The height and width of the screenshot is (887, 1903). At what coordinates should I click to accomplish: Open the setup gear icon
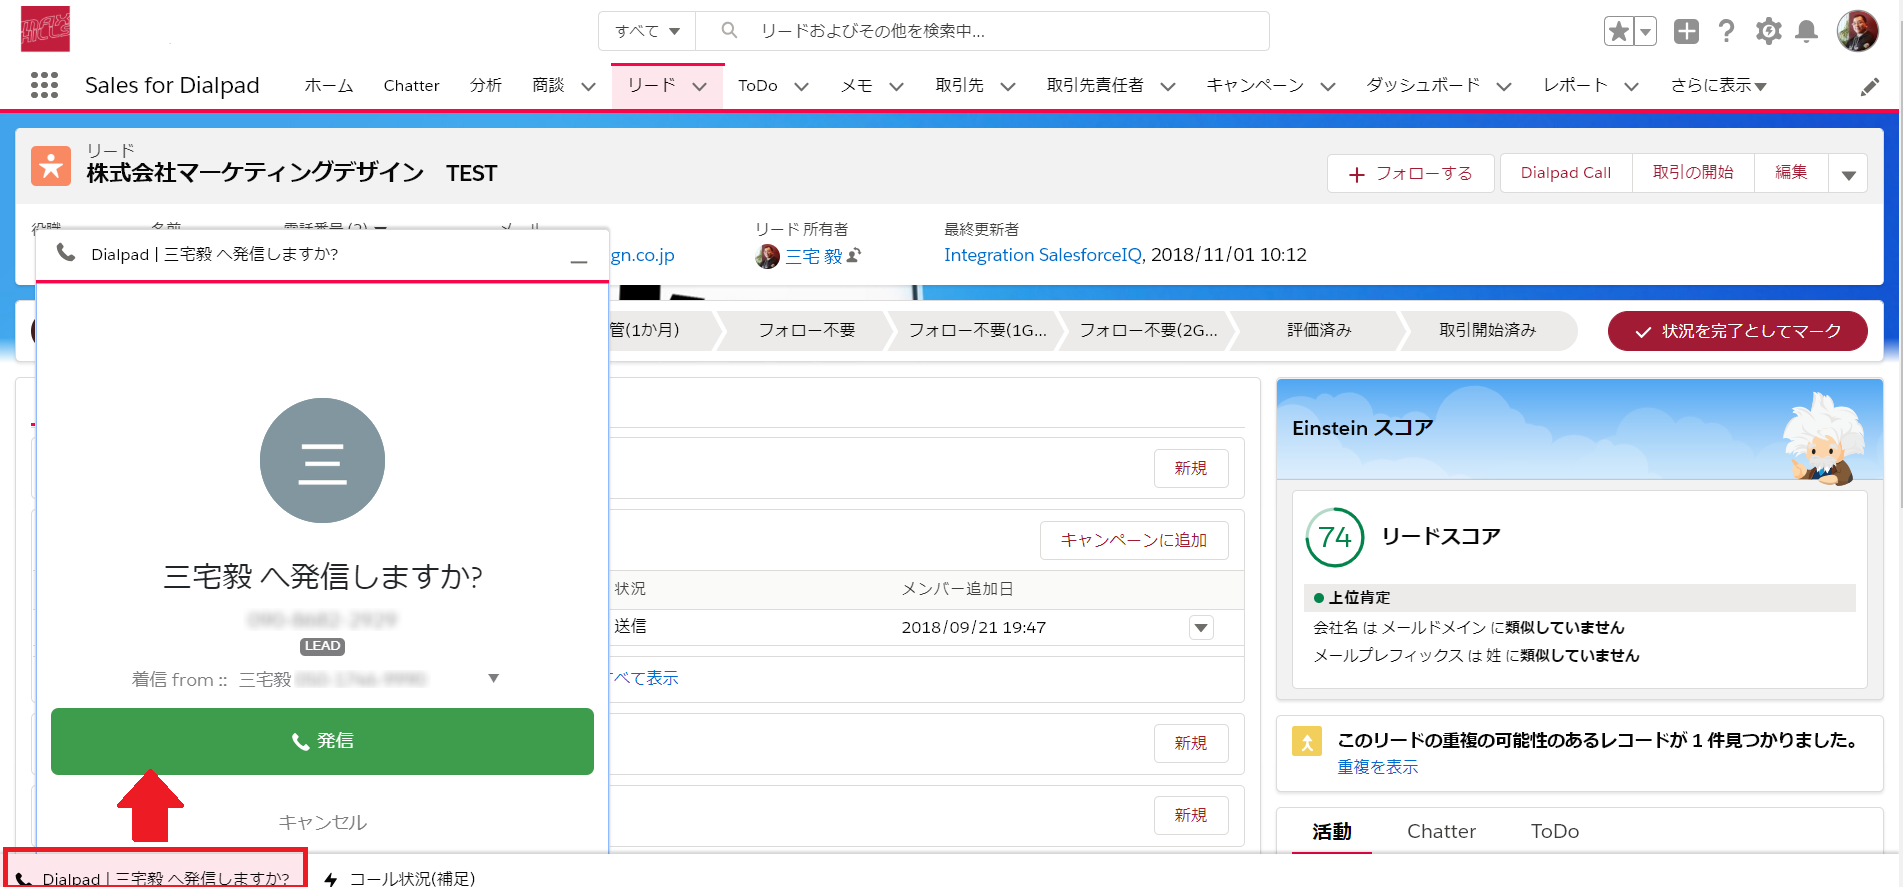pyautogui.click(x=1768, y=32)
